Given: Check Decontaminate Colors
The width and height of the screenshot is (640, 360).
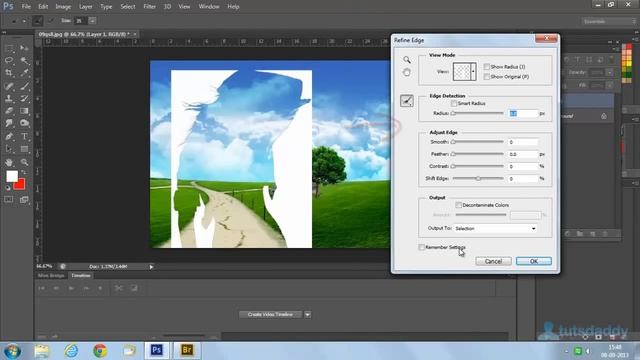Looking at the screenshot, I should 458,205.
